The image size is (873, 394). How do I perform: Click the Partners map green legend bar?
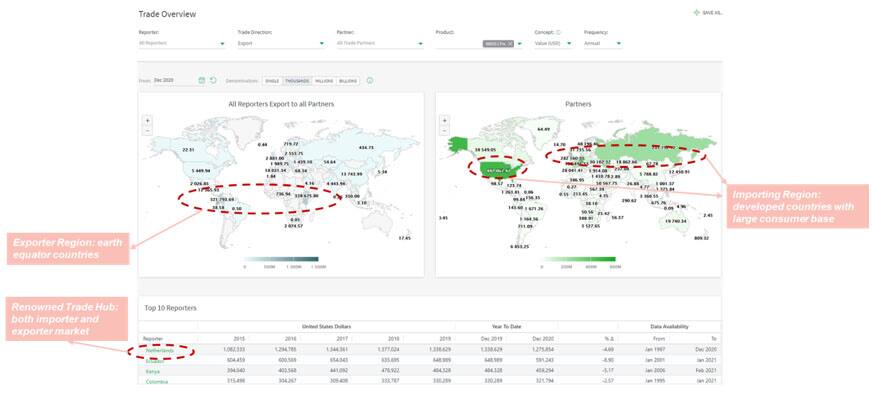[x=578, y=259]
